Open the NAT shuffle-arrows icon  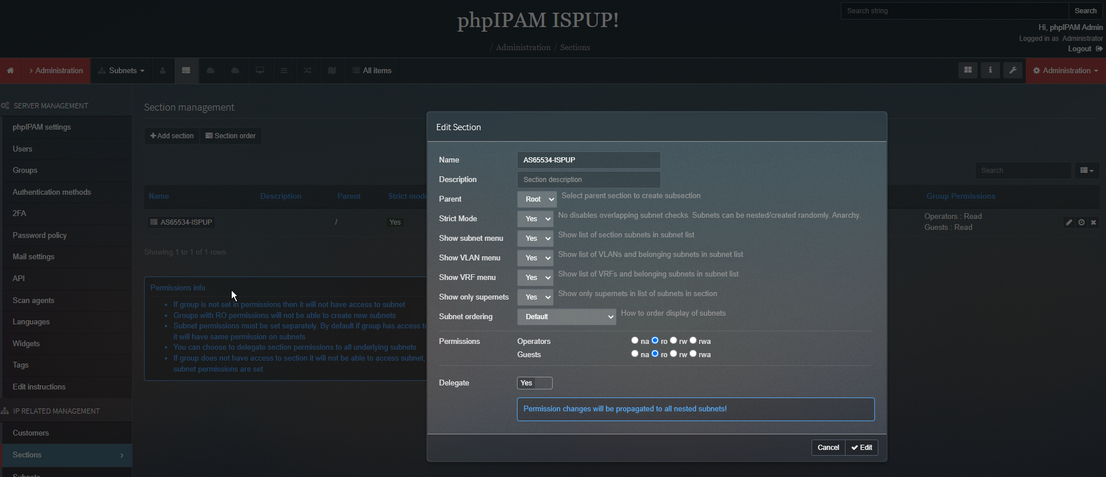pyautogui.click(x=308, y=71)
